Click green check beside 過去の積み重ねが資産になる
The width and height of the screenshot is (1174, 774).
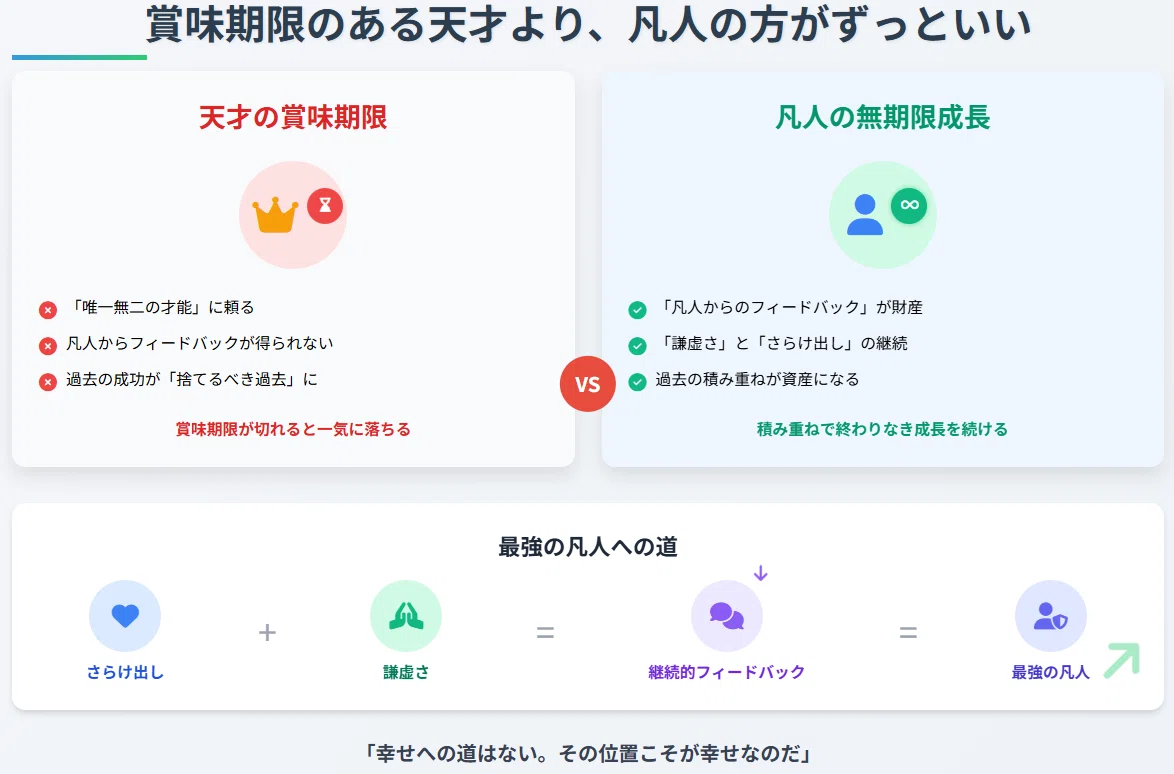[x=637, y=382]
